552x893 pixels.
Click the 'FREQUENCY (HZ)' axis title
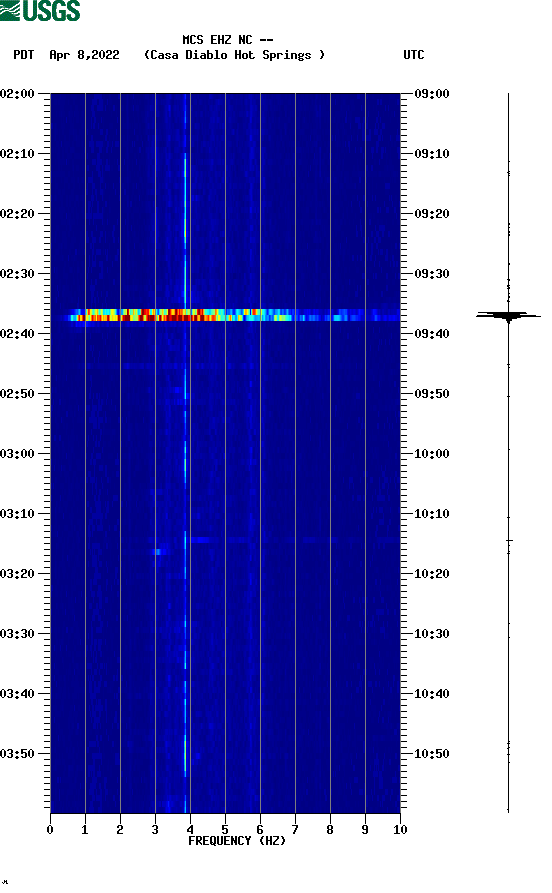point(236,841)
